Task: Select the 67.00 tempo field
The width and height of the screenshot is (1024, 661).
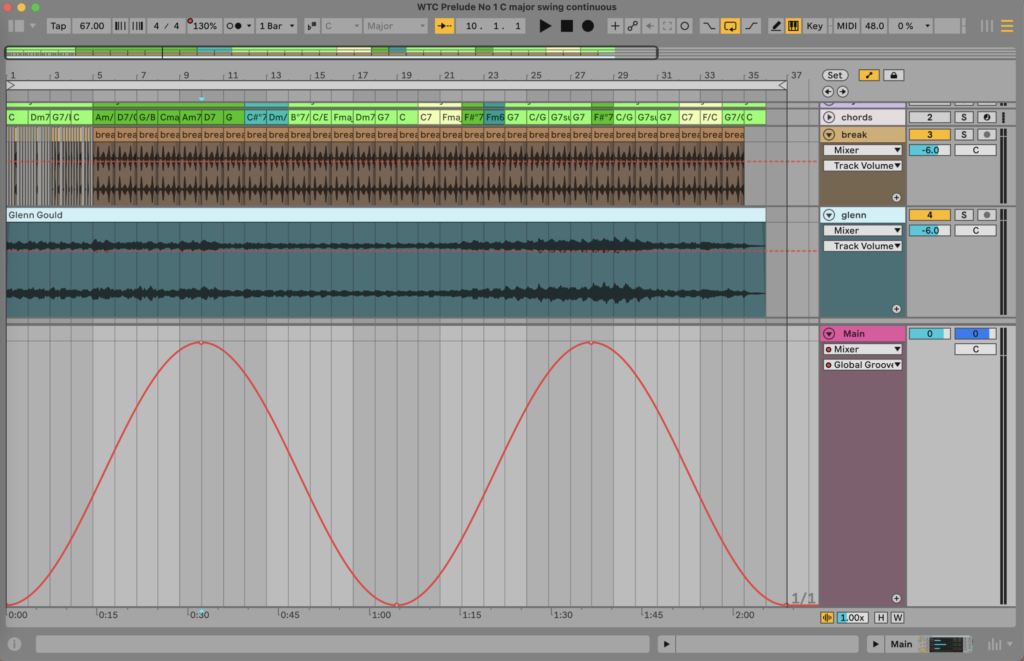Action: click(91, 26)
